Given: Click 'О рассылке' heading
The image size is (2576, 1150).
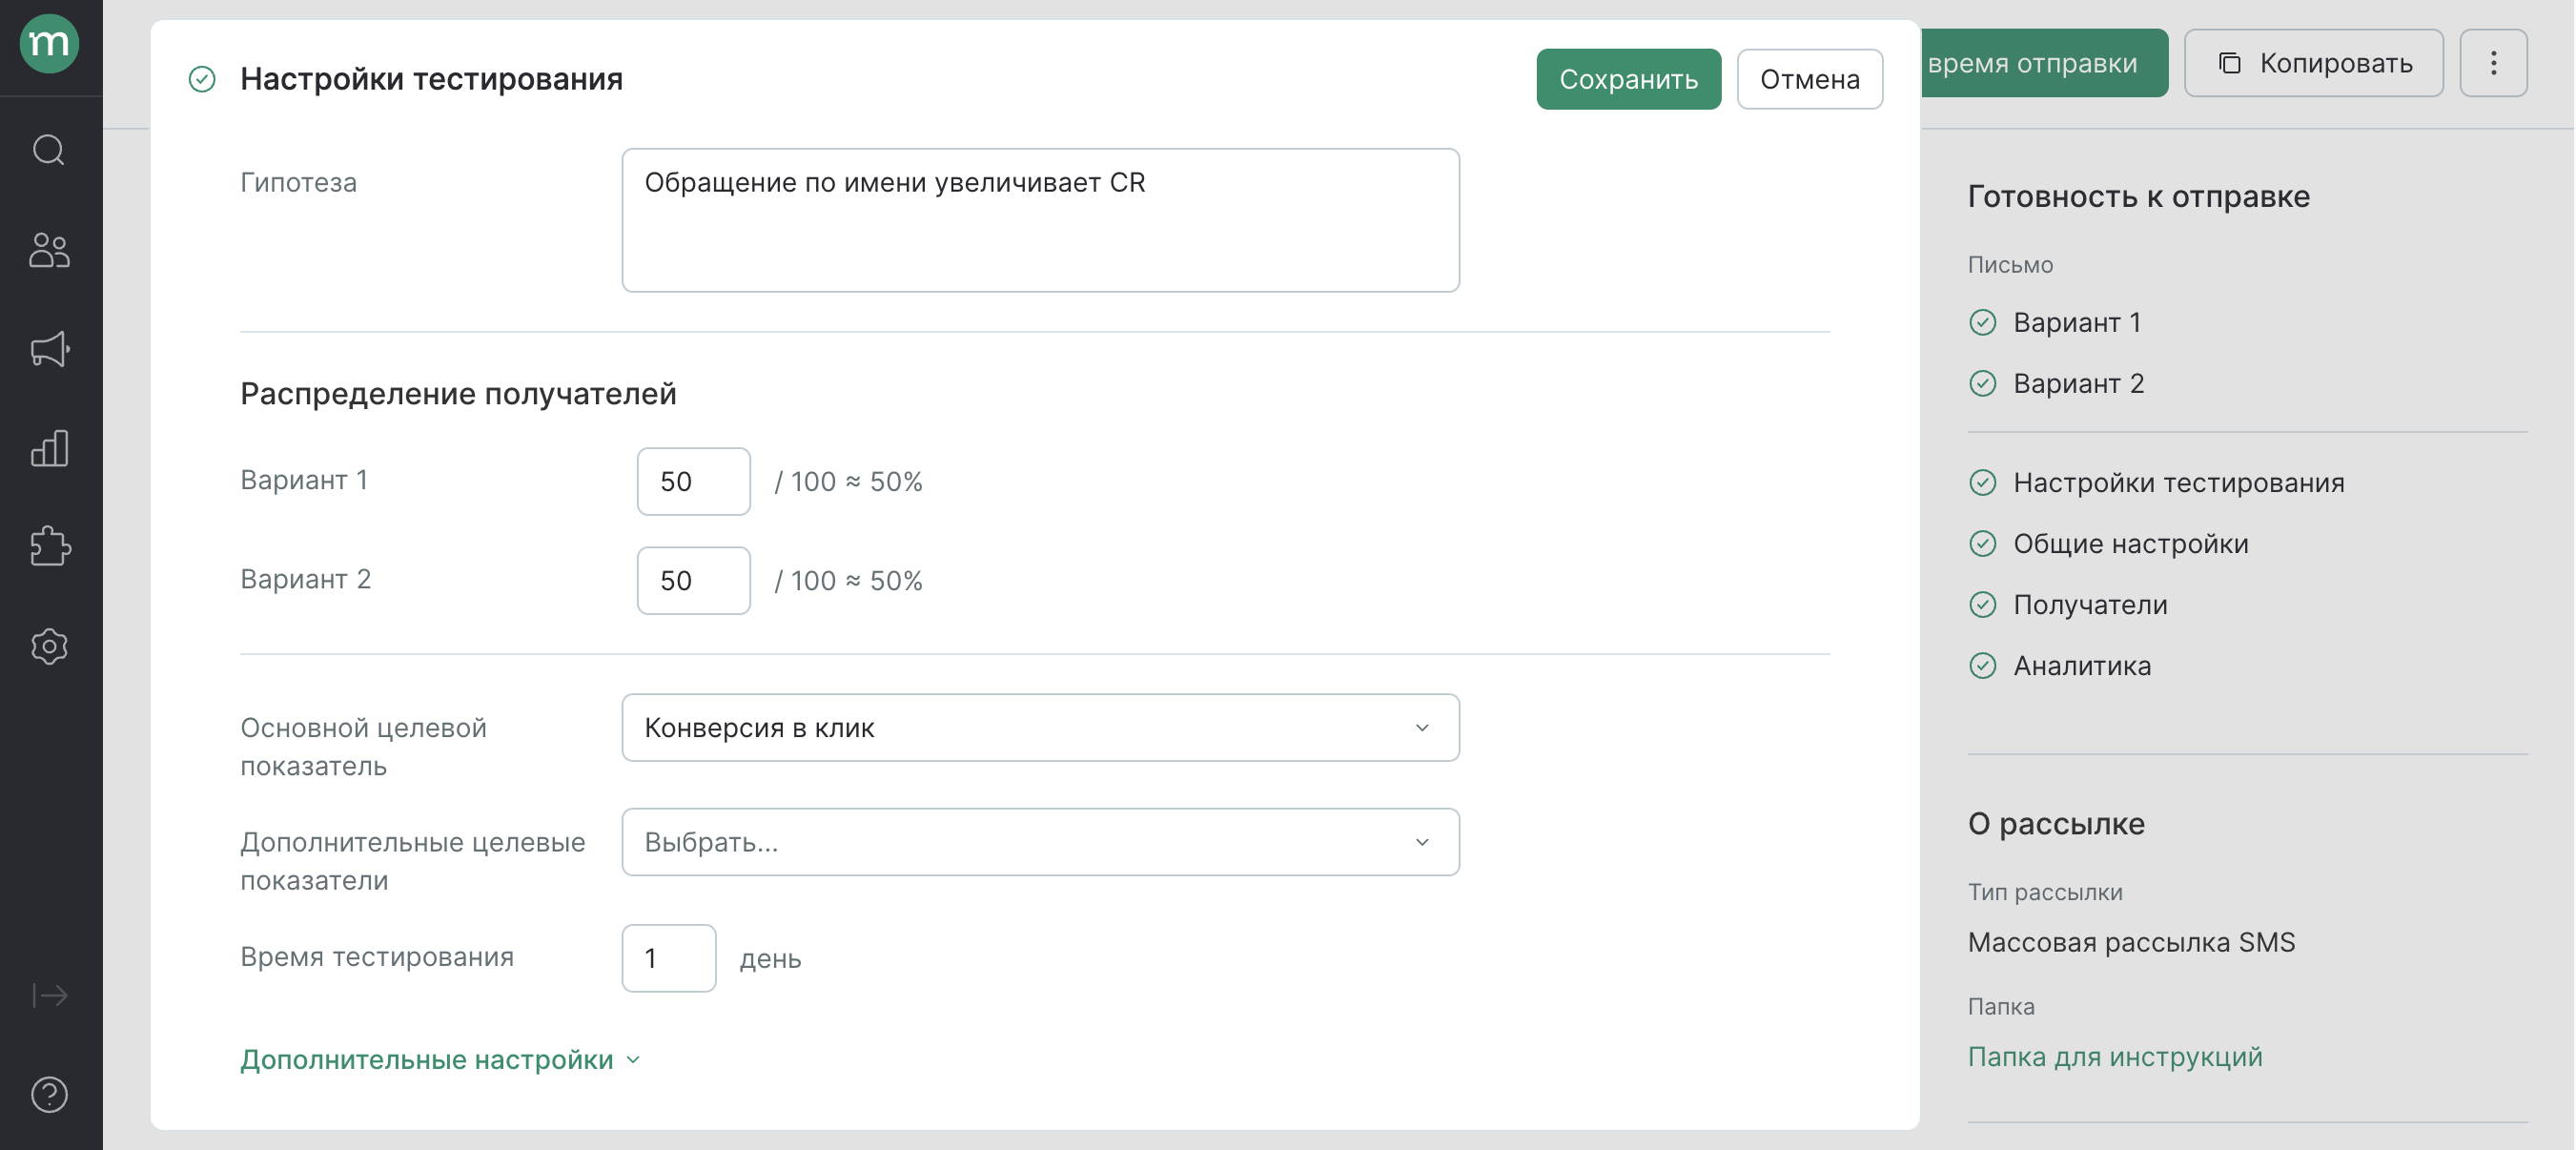Looking at the screenshot, I should pos(2056,824).
